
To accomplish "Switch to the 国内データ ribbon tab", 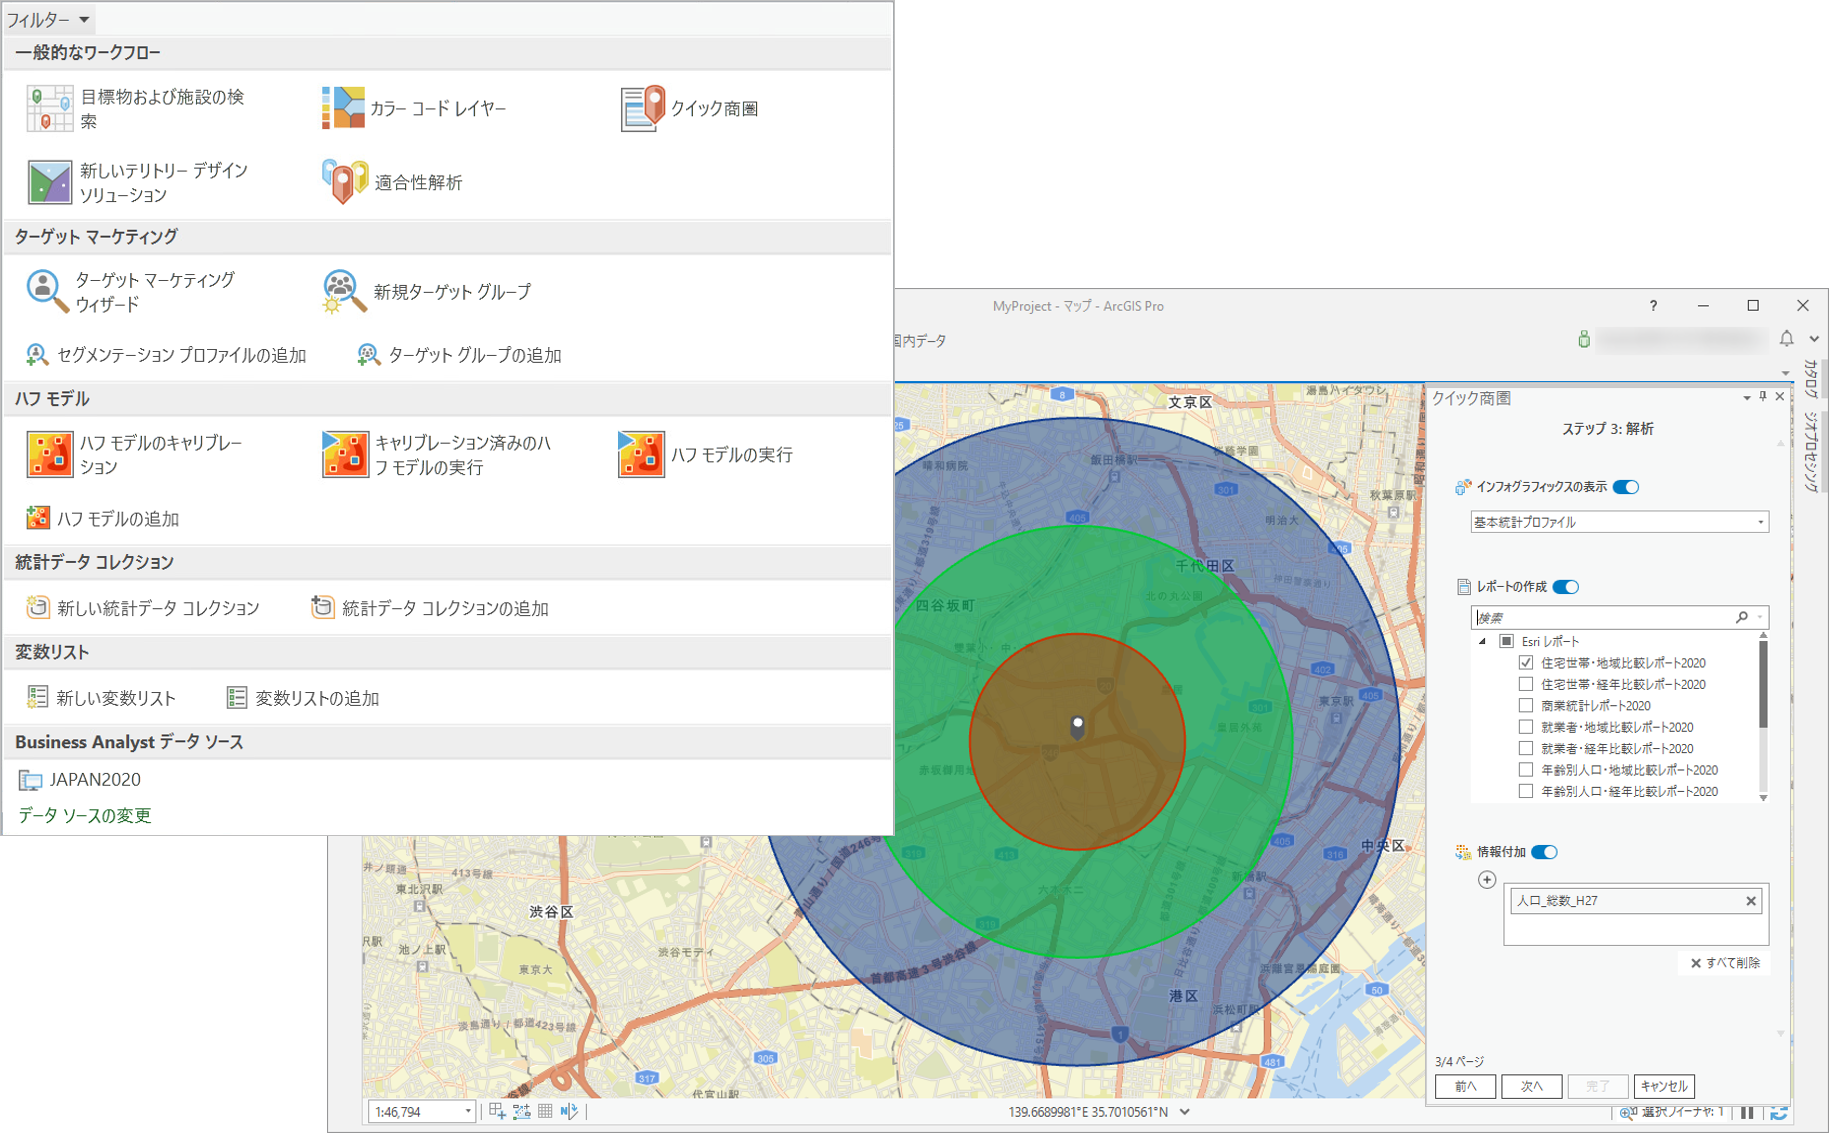I will pos(920,341).
